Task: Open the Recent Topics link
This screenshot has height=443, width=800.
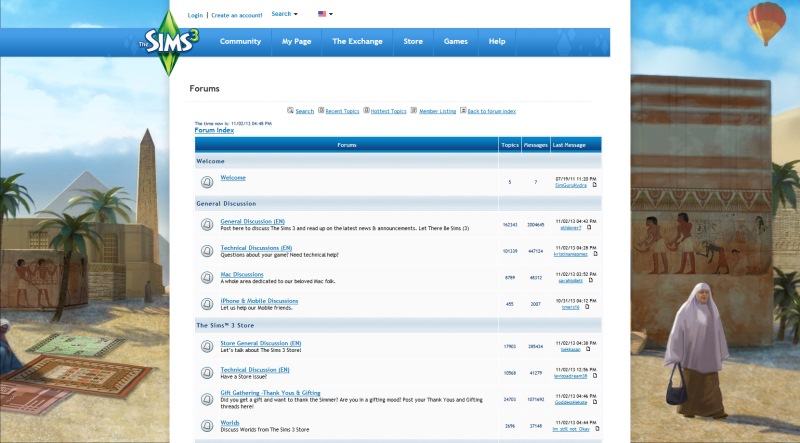Action: pyautogui.click(x=342, y=111)
